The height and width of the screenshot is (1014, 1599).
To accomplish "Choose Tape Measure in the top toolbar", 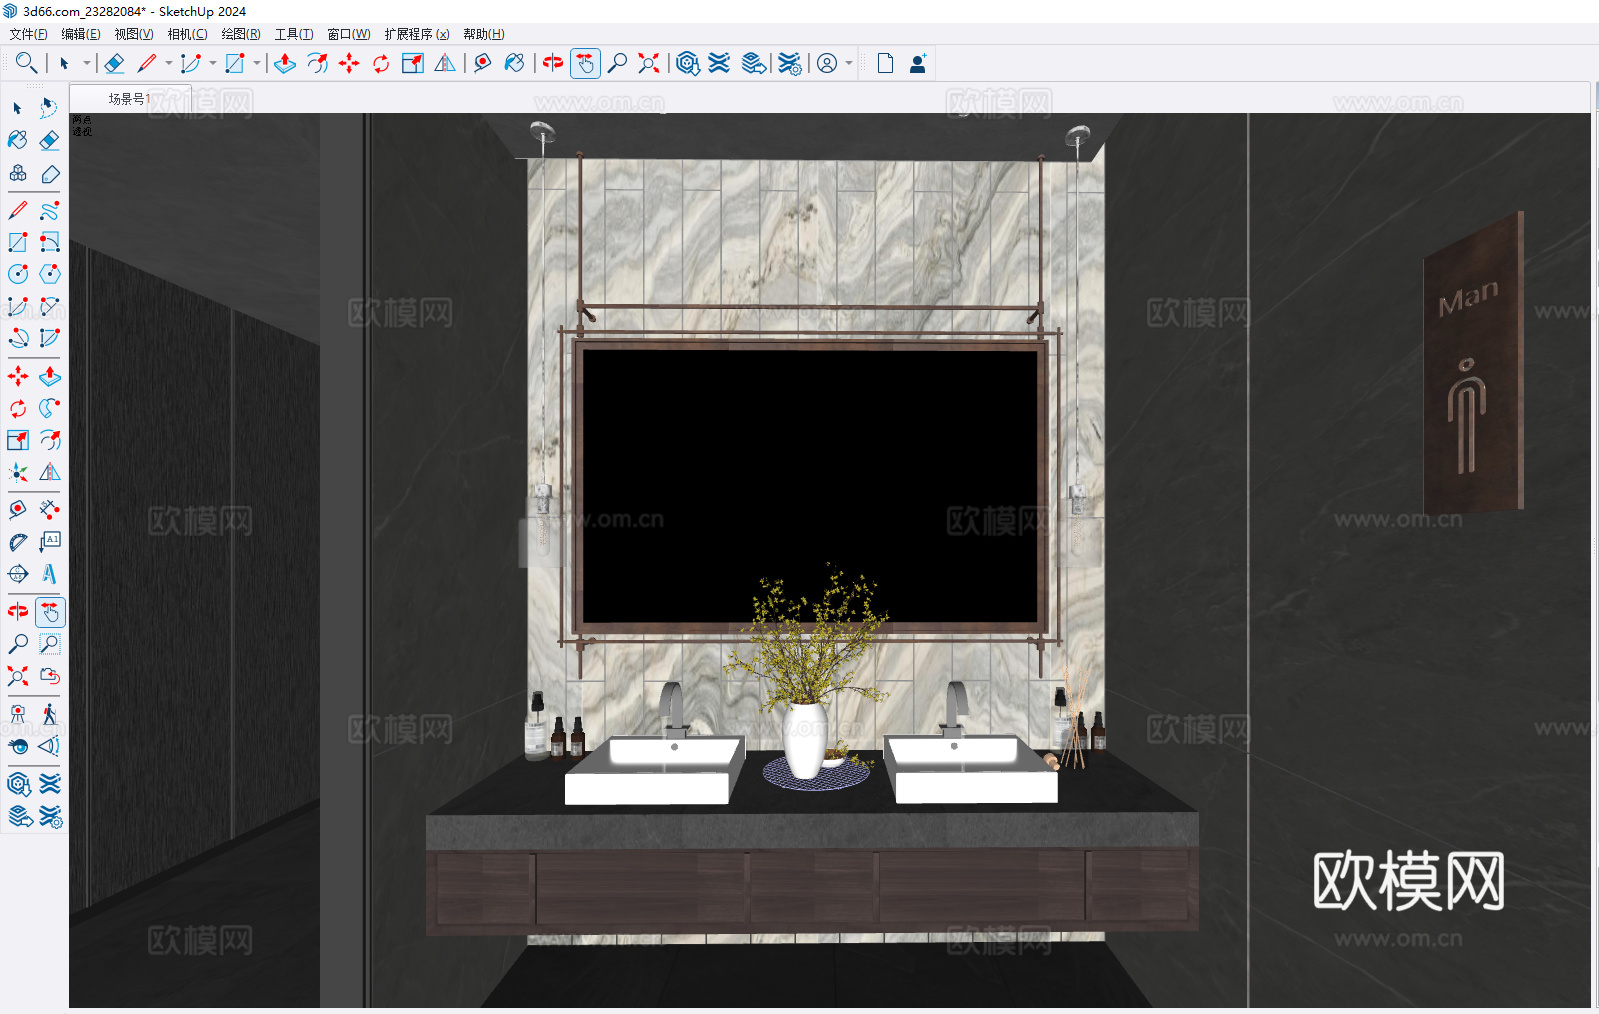I will (482, 63).
